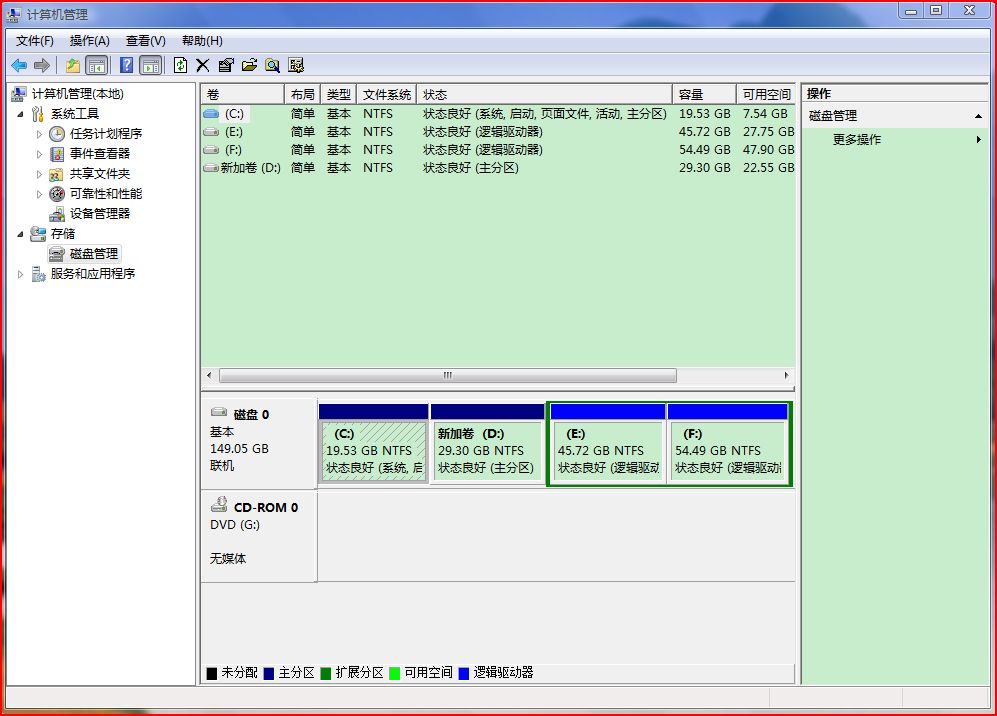Image resolution: width=997 pixels, height=716 pixels.
Task: Toggle the Show/Hide Action Pane button
Action: [x=151, y=65]
